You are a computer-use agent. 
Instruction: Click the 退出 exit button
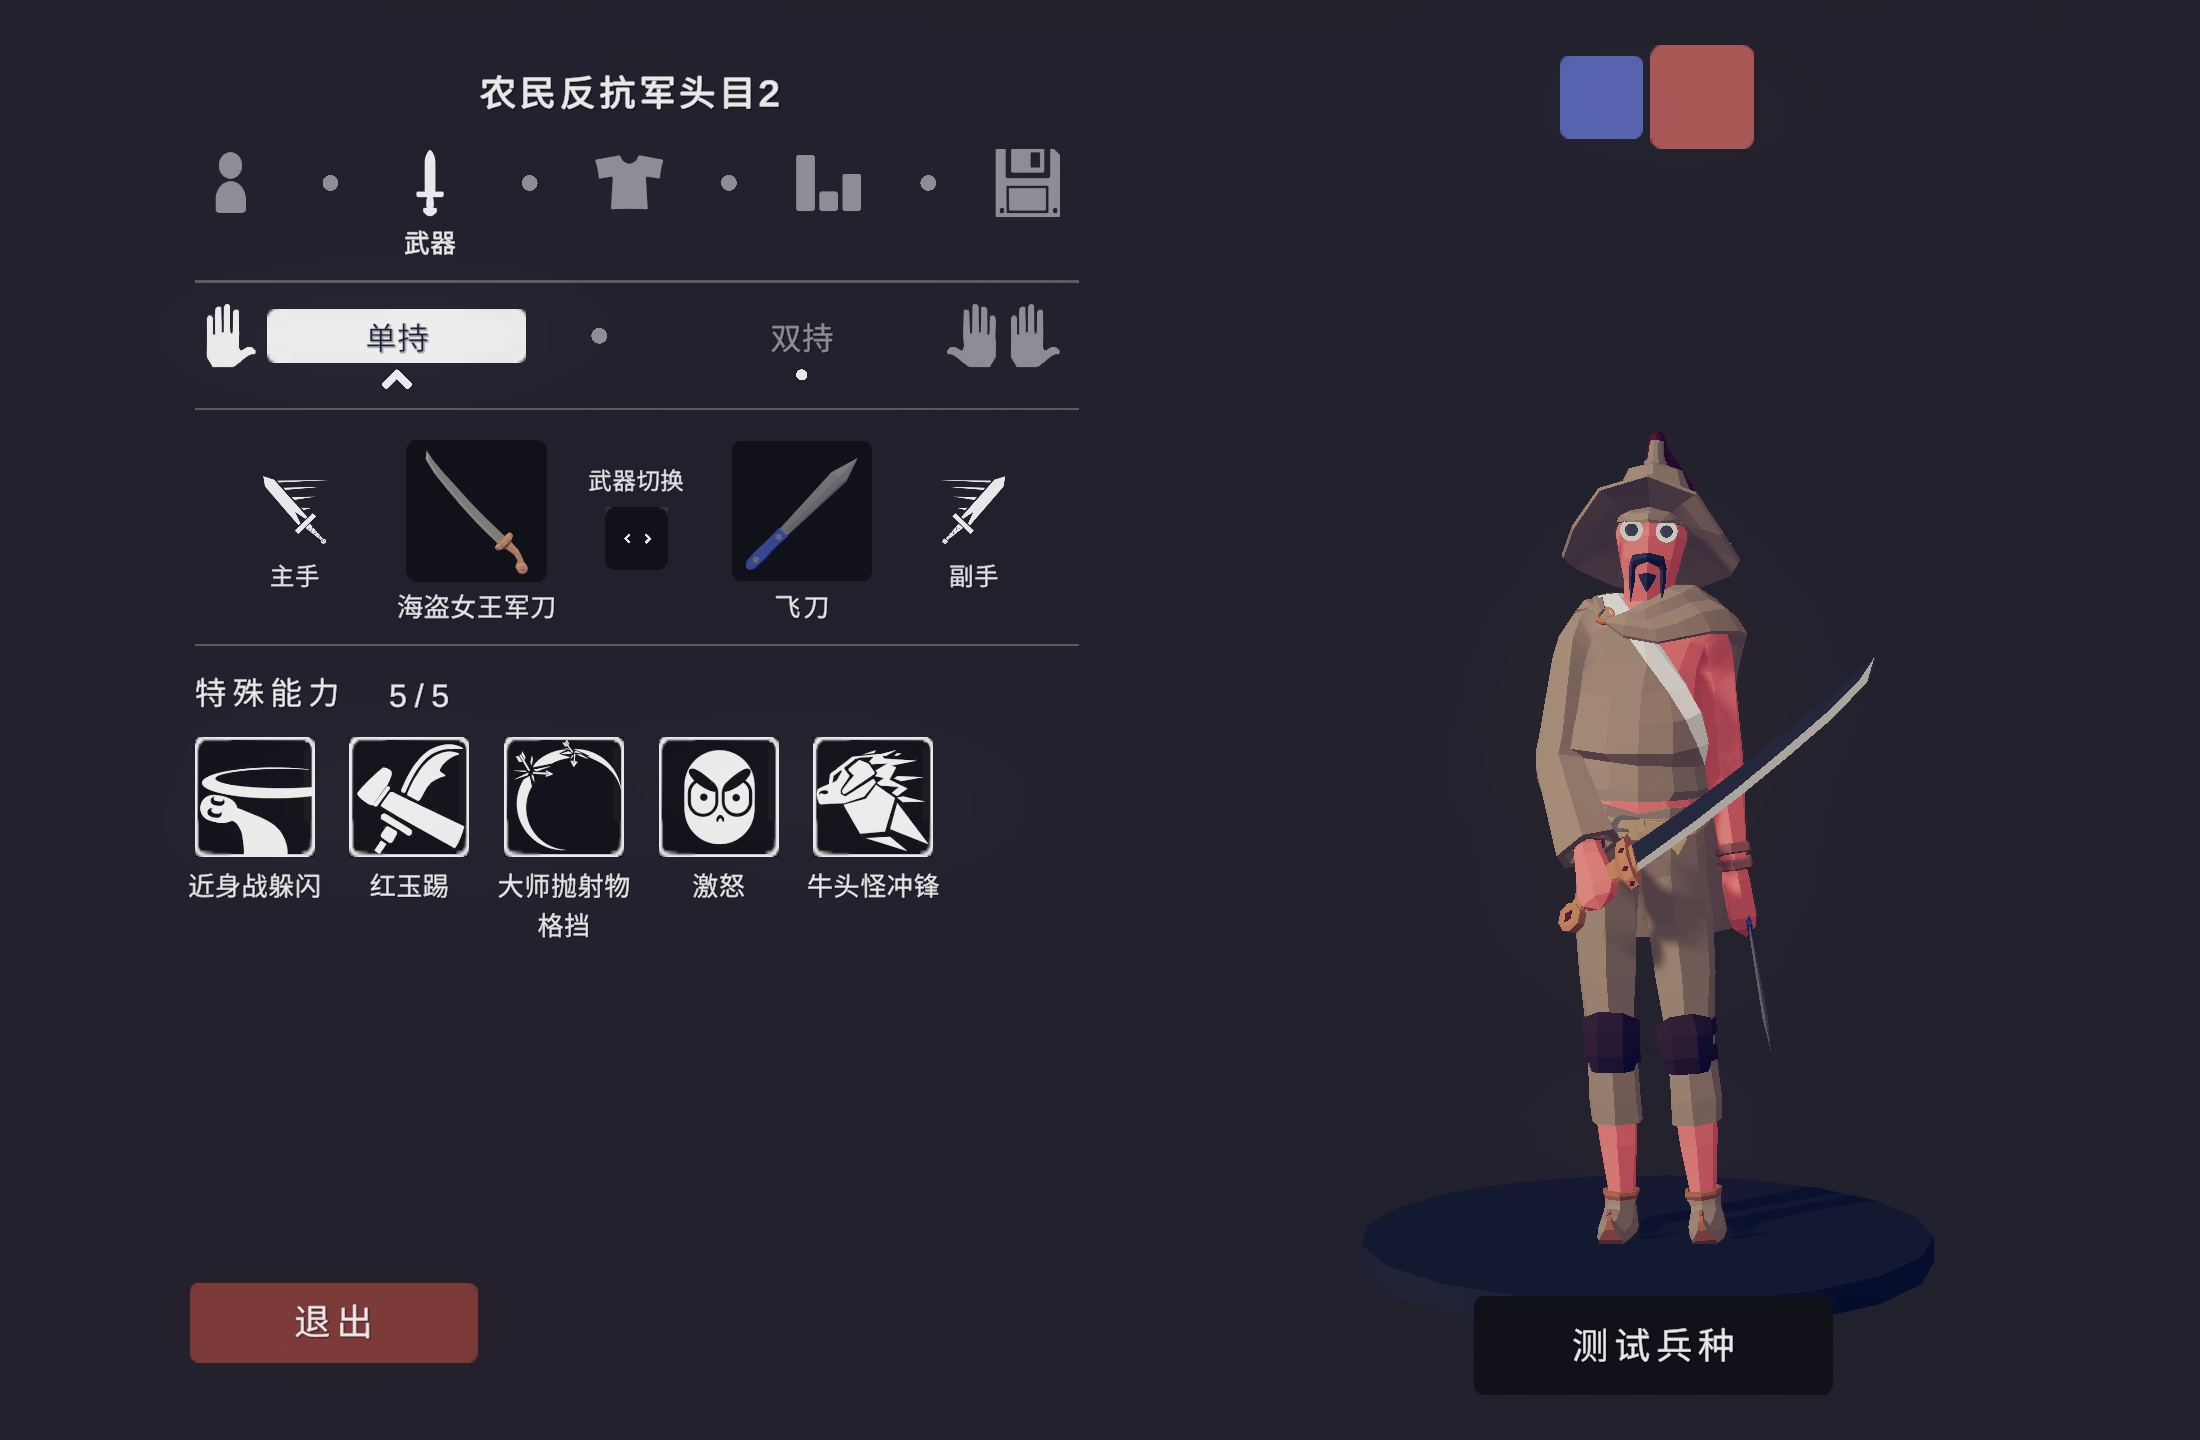(334, 1322)
